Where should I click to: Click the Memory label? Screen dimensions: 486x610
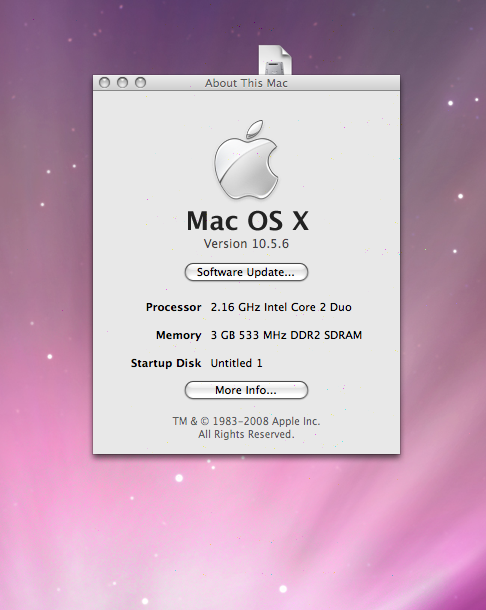(179, 335)
